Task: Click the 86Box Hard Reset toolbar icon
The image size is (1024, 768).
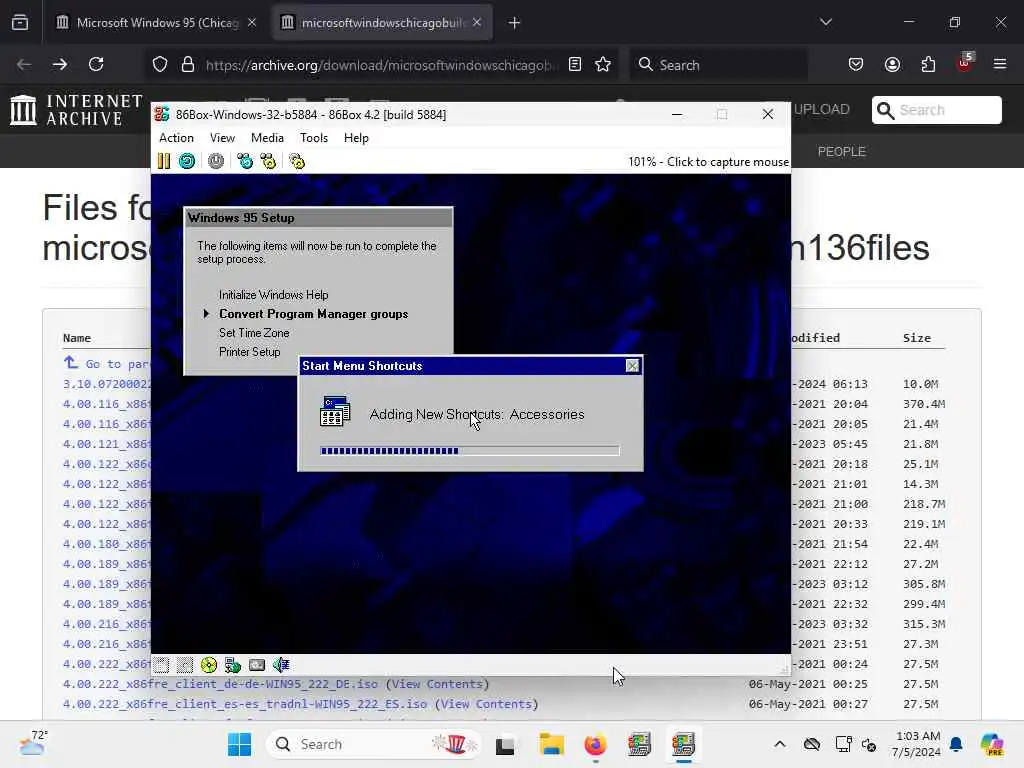Action: click(x=187, y=161)
